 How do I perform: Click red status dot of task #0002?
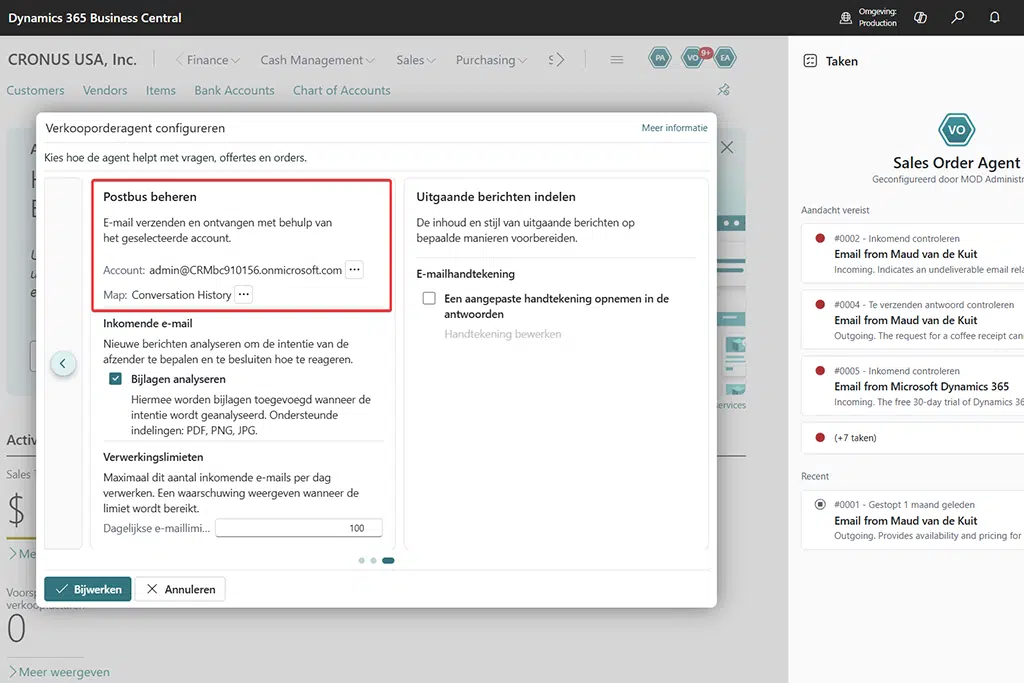(820, 238)
